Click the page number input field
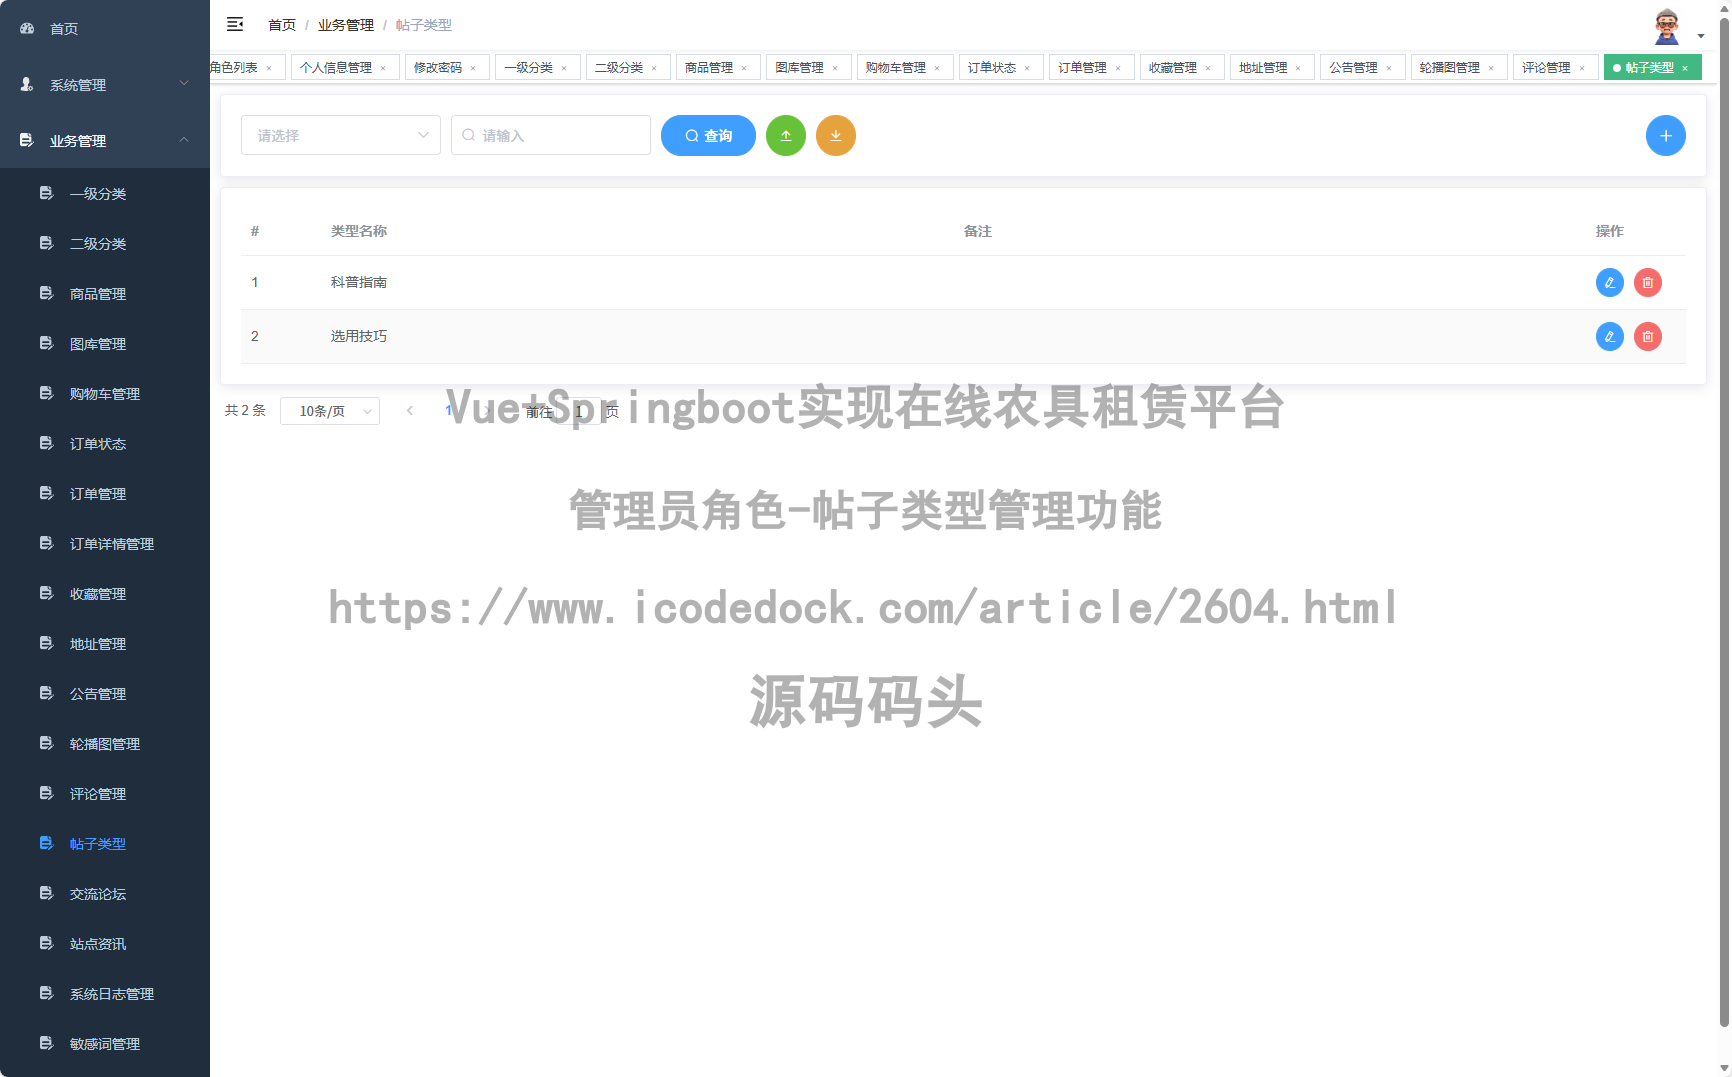The height and width of the screenshot is (1077, 1732). click(x=580, y=410)
